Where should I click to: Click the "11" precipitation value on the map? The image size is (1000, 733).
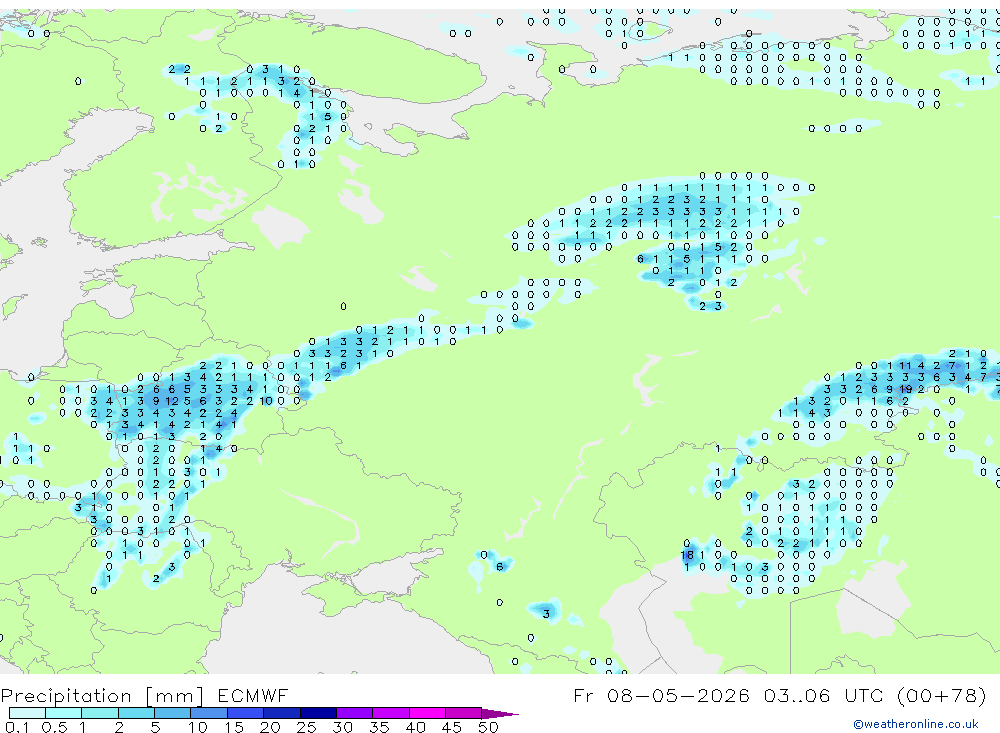pos(906,366)
